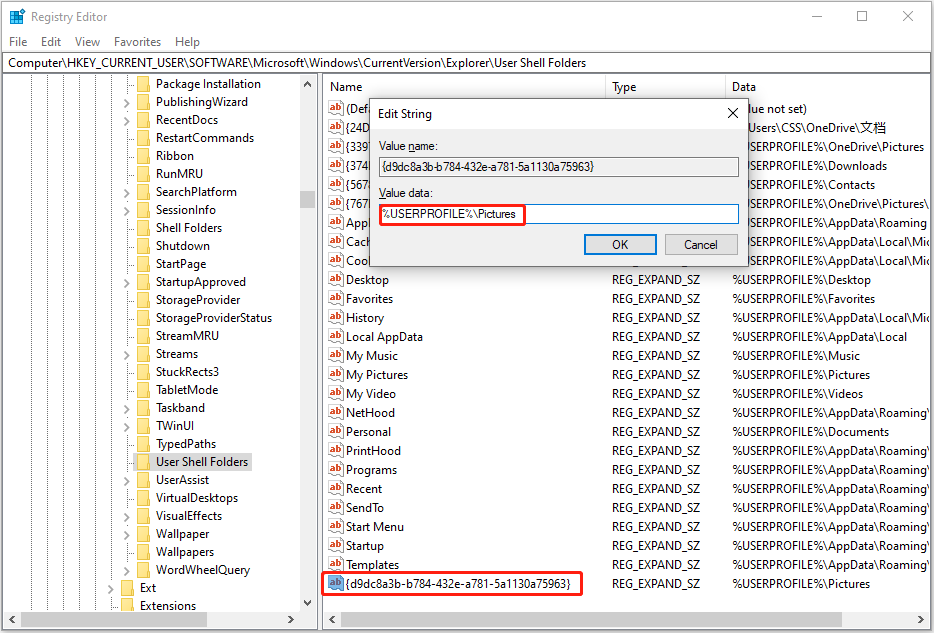Click the Registry Editor title bar icon
Viewport: 934px width, 633px height.
click(17, 16)
